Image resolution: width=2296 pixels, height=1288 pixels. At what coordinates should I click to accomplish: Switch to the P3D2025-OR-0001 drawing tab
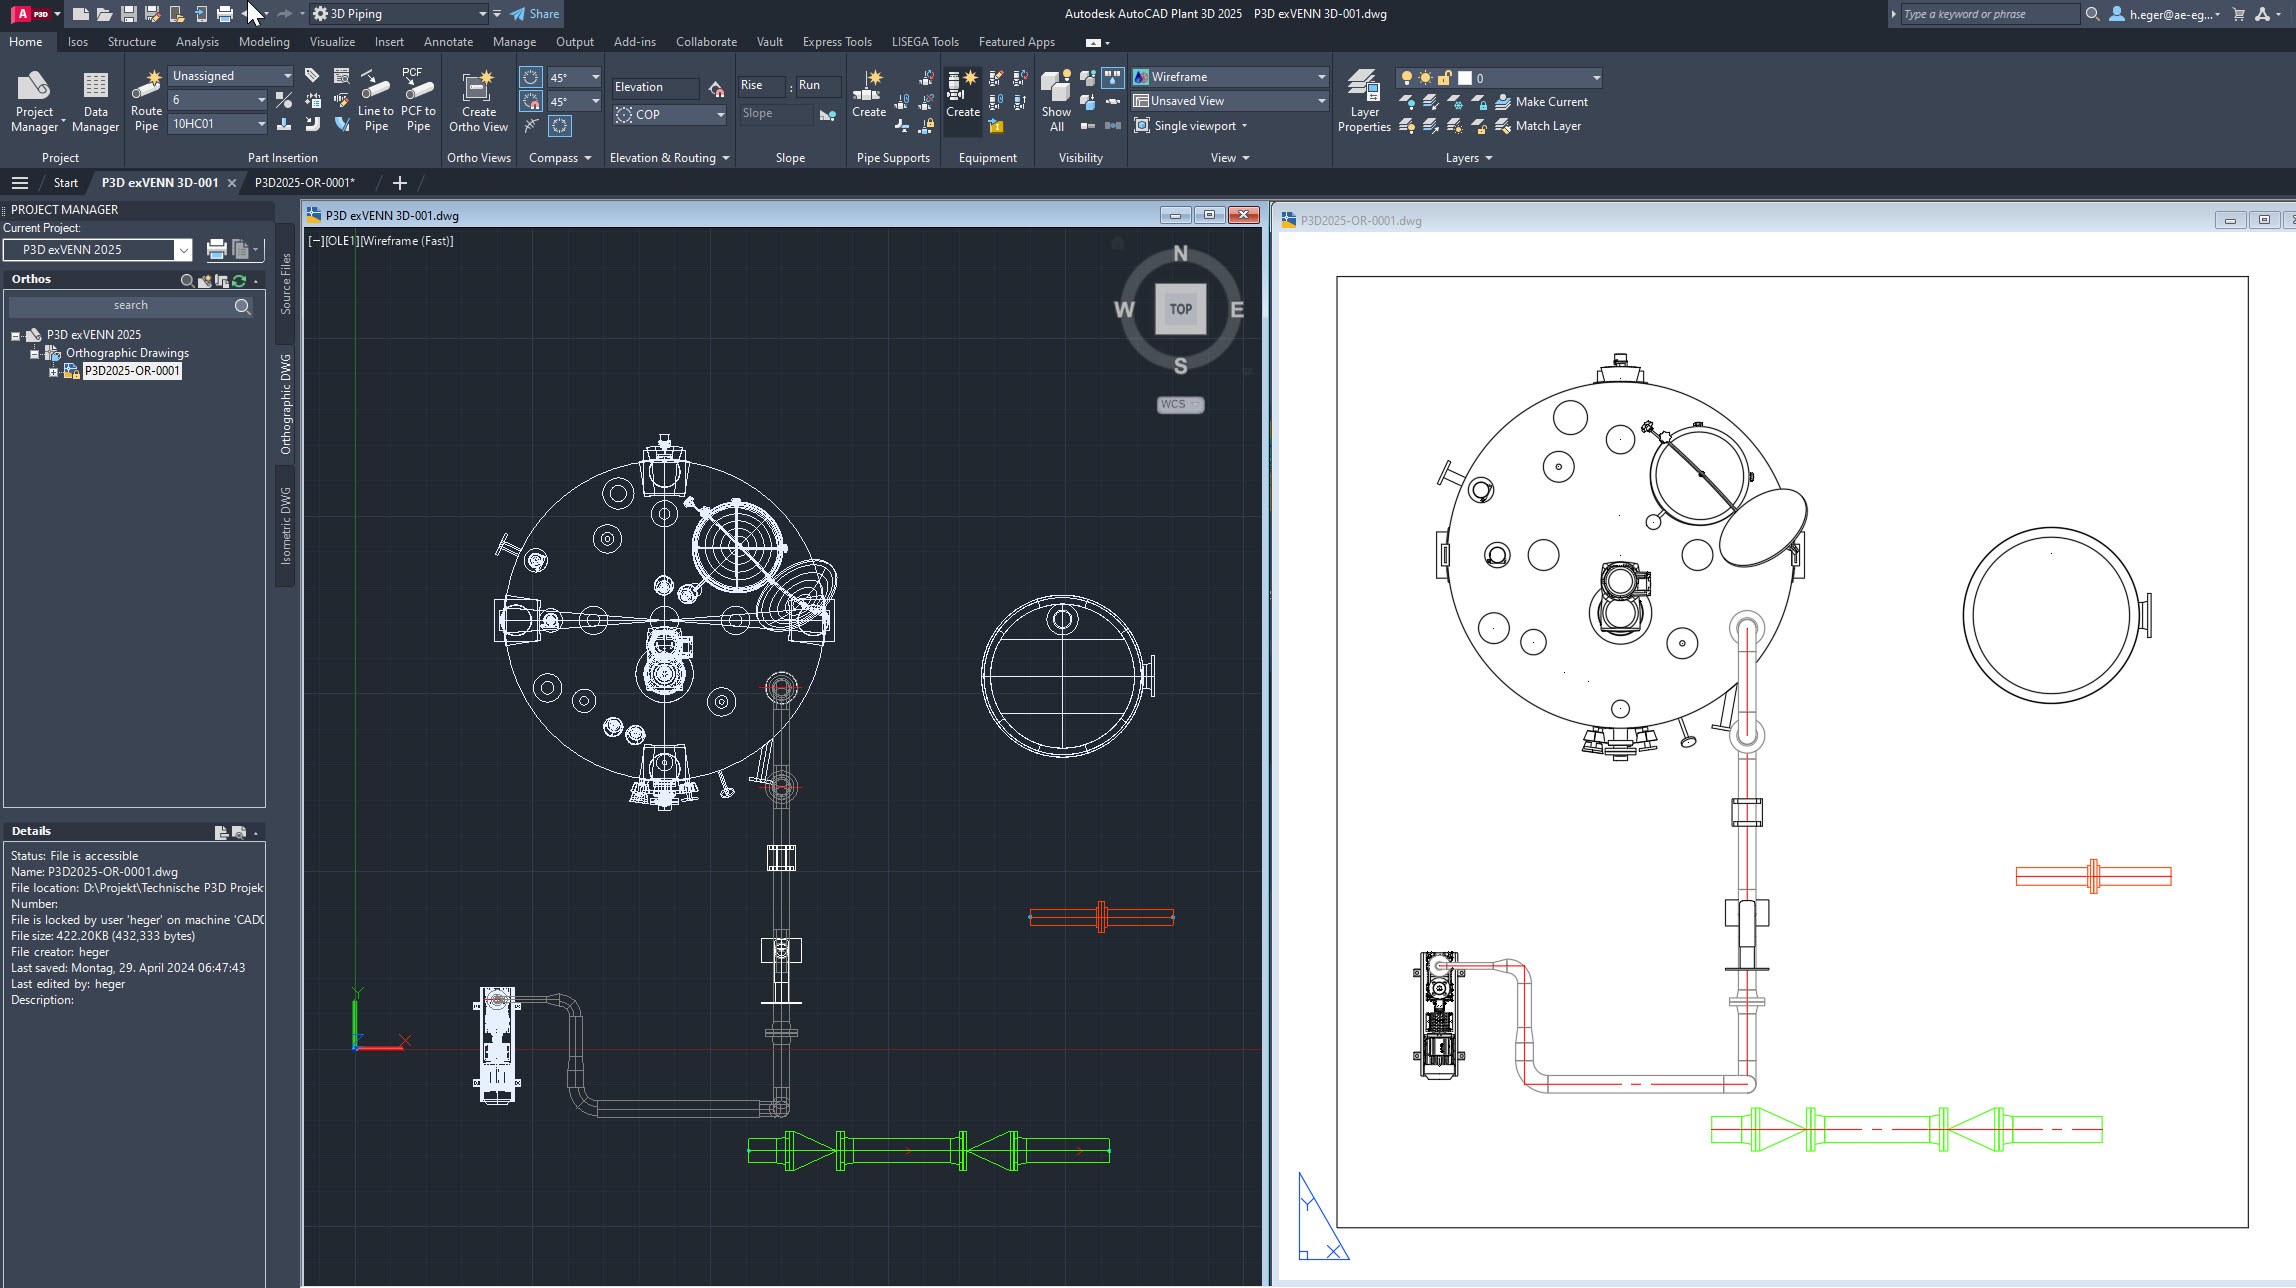(304, 182)
